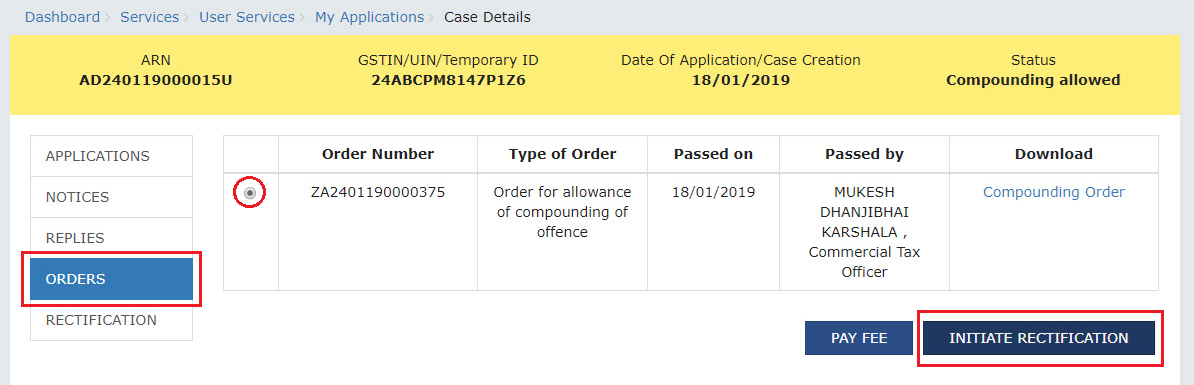Return to My Applications breadcrumb
This screenshot has width=1194, height=385.
click(x=369, y=17)
